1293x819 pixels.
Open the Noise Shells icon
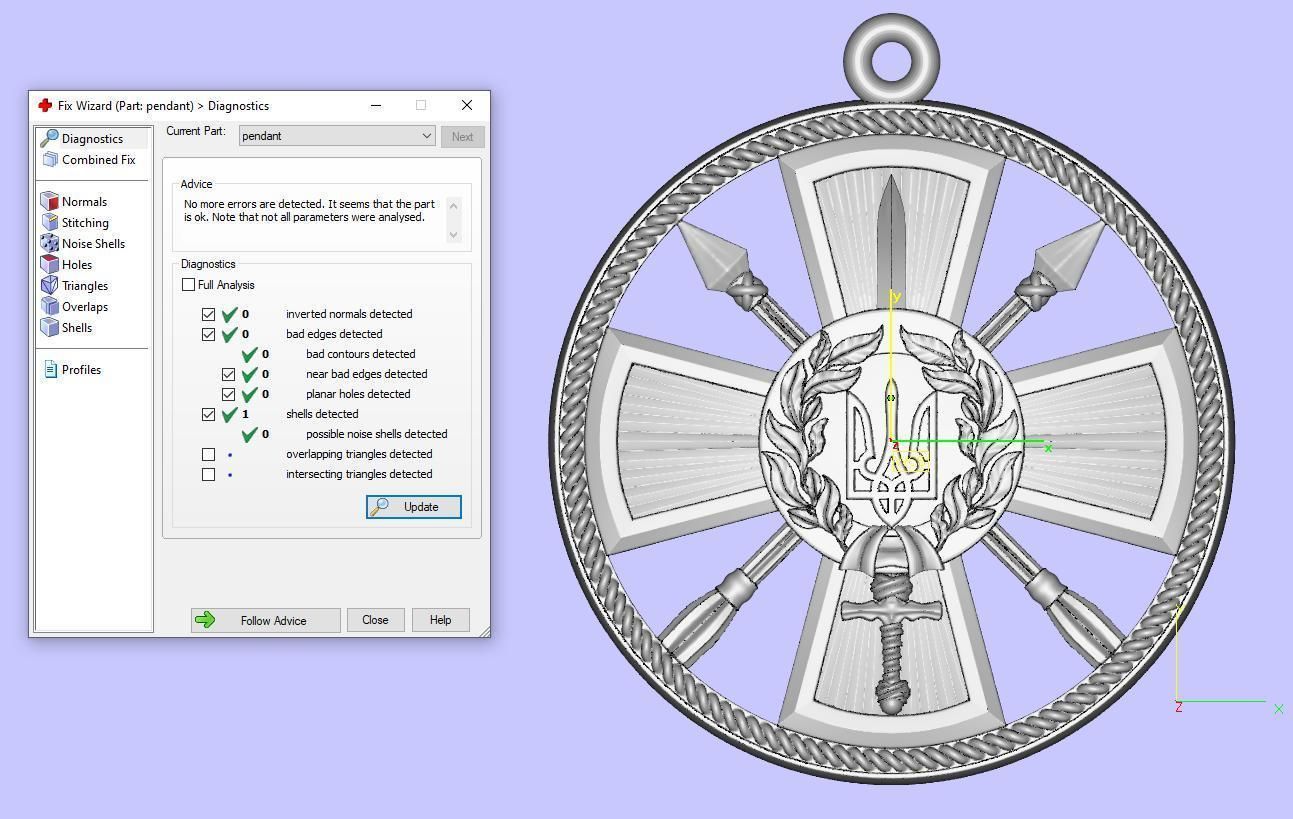tap(50, 243)
